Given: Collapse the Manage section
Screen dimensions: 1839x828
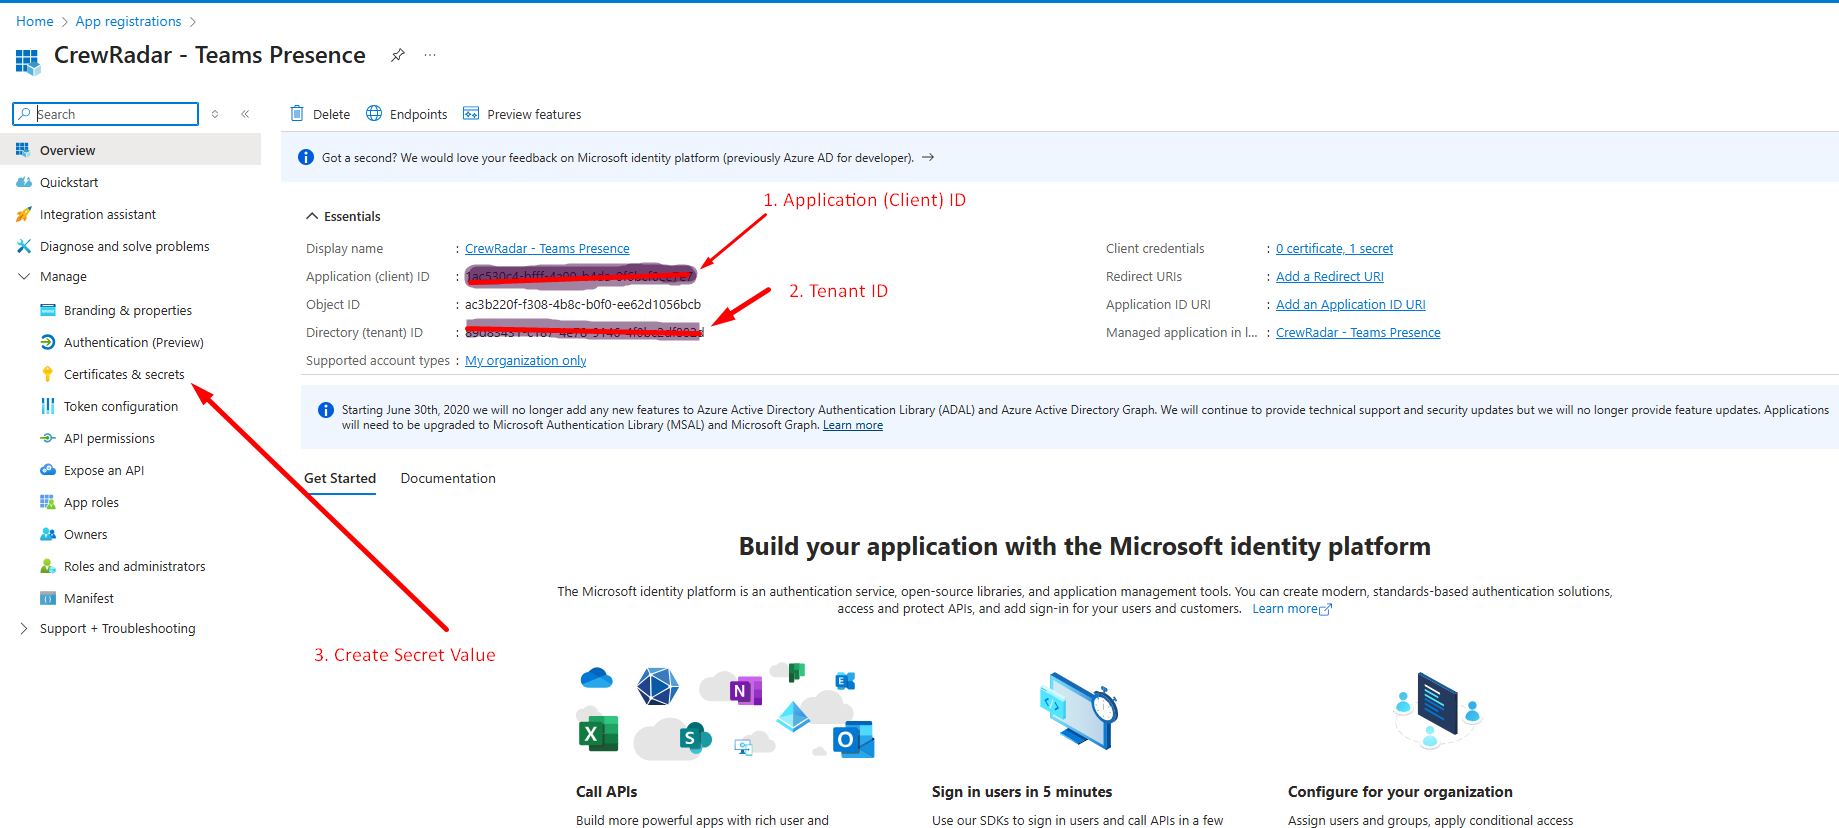Looking at the screenshot, I should [x=24, y=276].
